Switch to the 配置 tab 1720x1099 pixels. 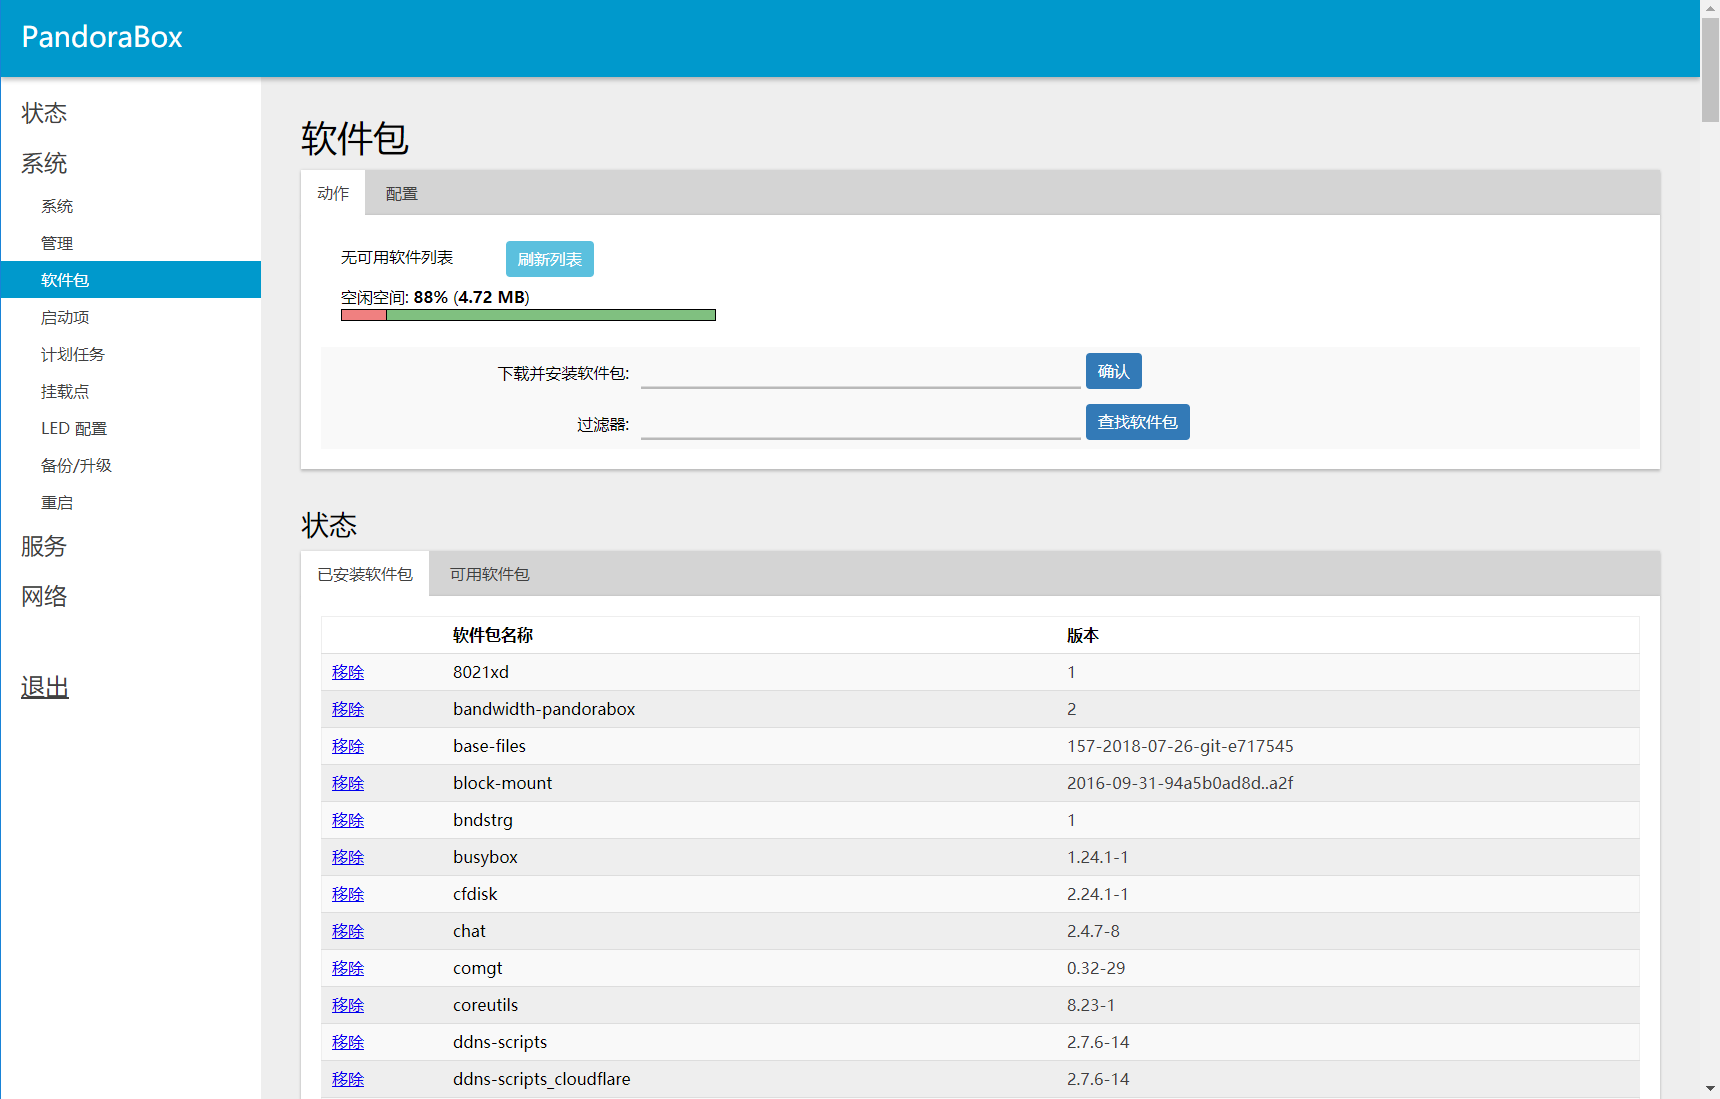(x=401, y=194)
